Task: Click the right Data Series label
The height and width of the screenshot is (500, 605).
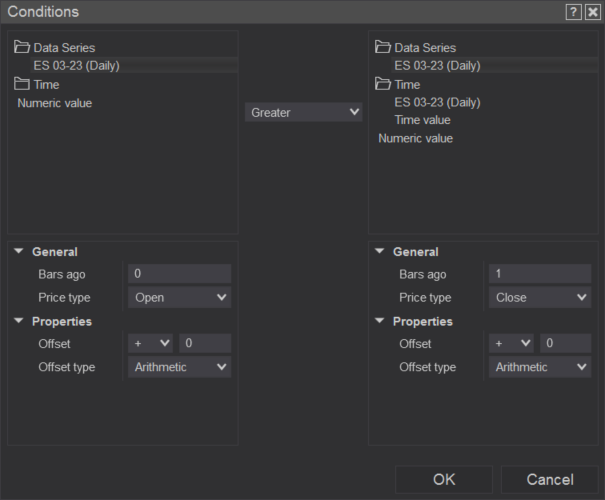Action: 425,48
